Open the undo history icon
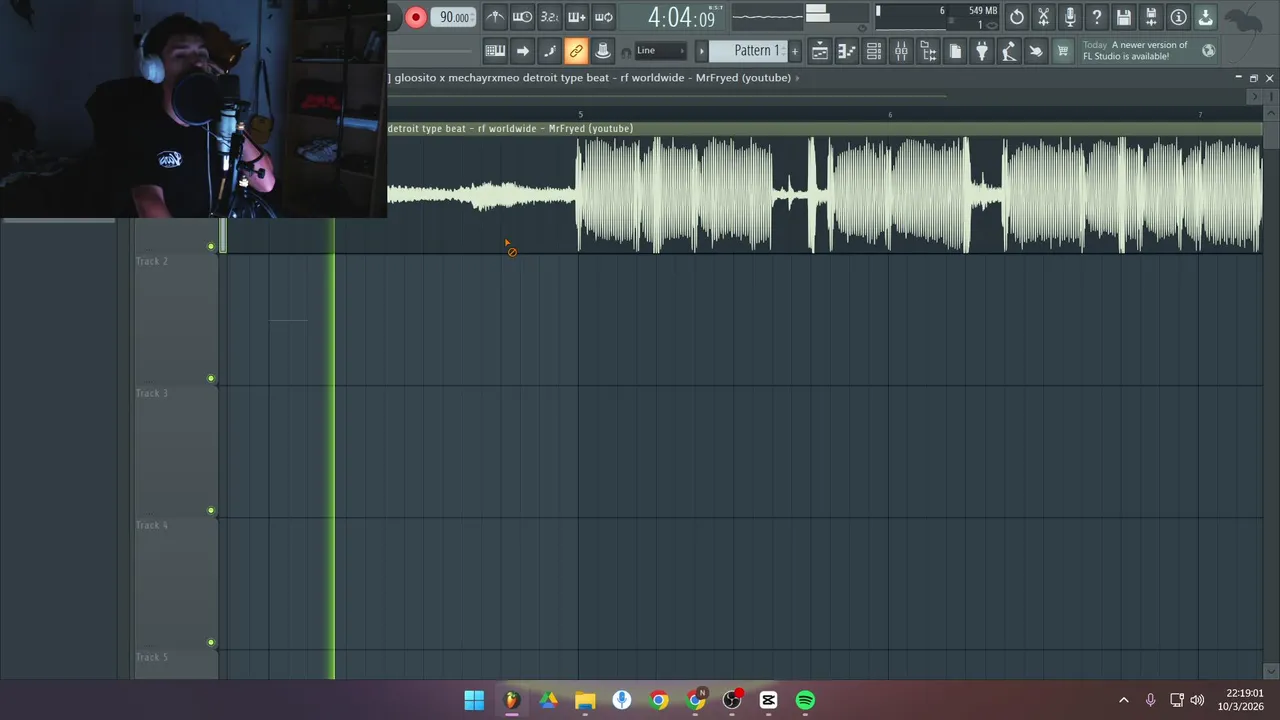 [x=1017, y=17]
